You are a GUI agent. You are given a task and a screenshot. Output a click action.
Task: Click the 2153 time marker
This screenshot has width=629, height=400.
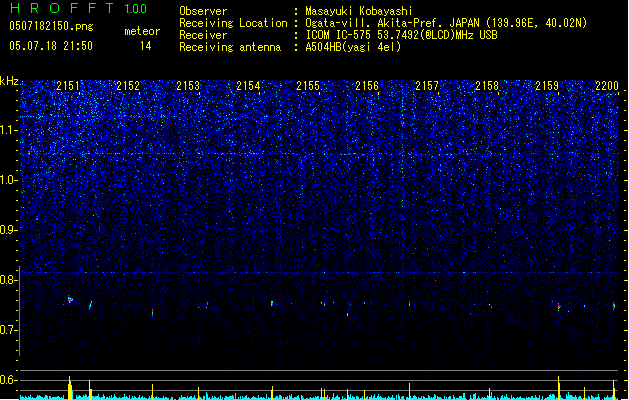[x=188, y=86]
